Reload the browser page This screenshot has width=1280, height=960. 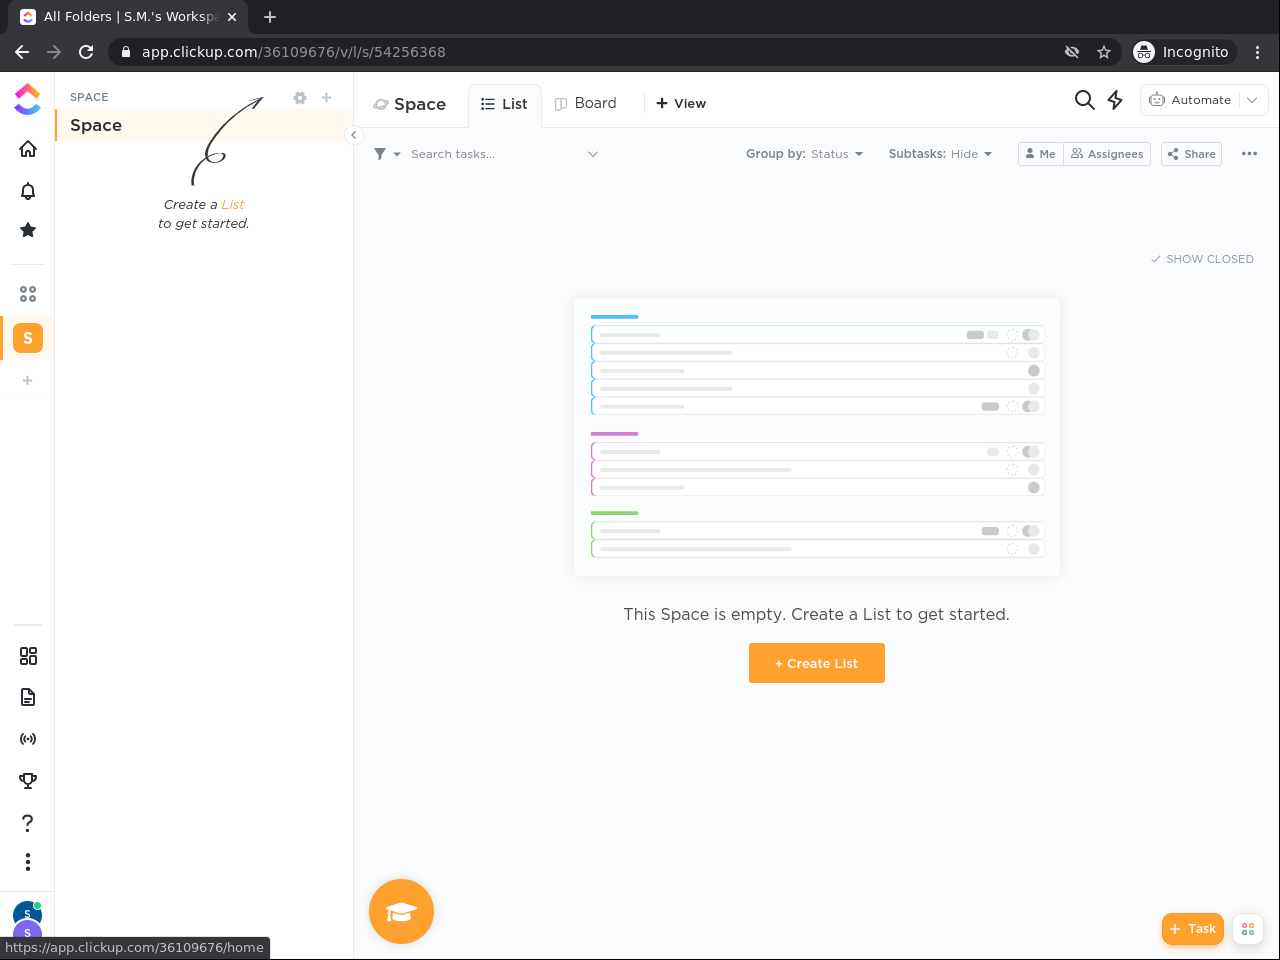[x=86, y=52]
